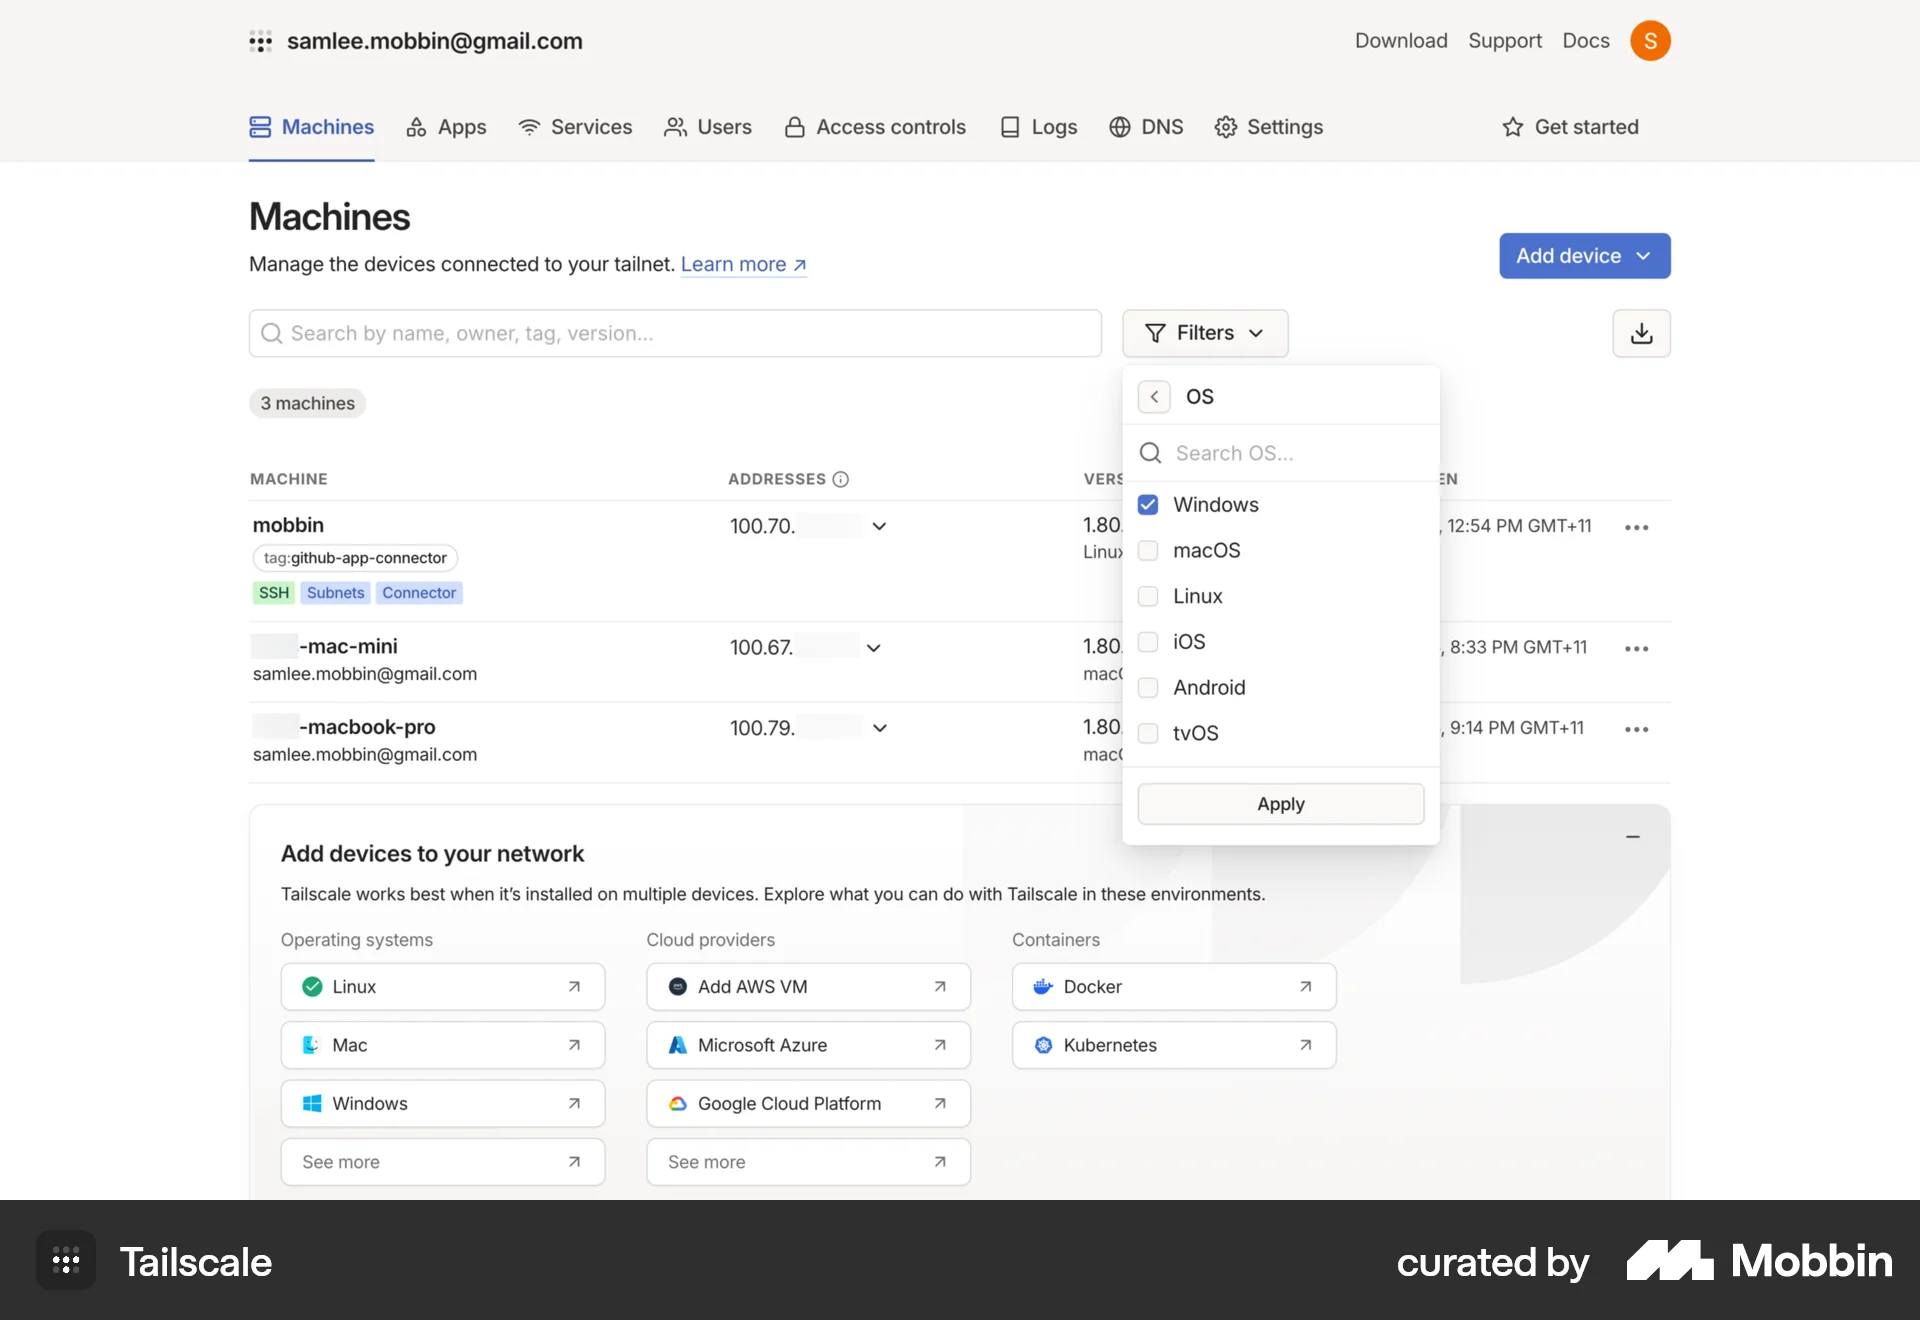
Task: Open the Learn more link
Action: [x=742, y=264]
